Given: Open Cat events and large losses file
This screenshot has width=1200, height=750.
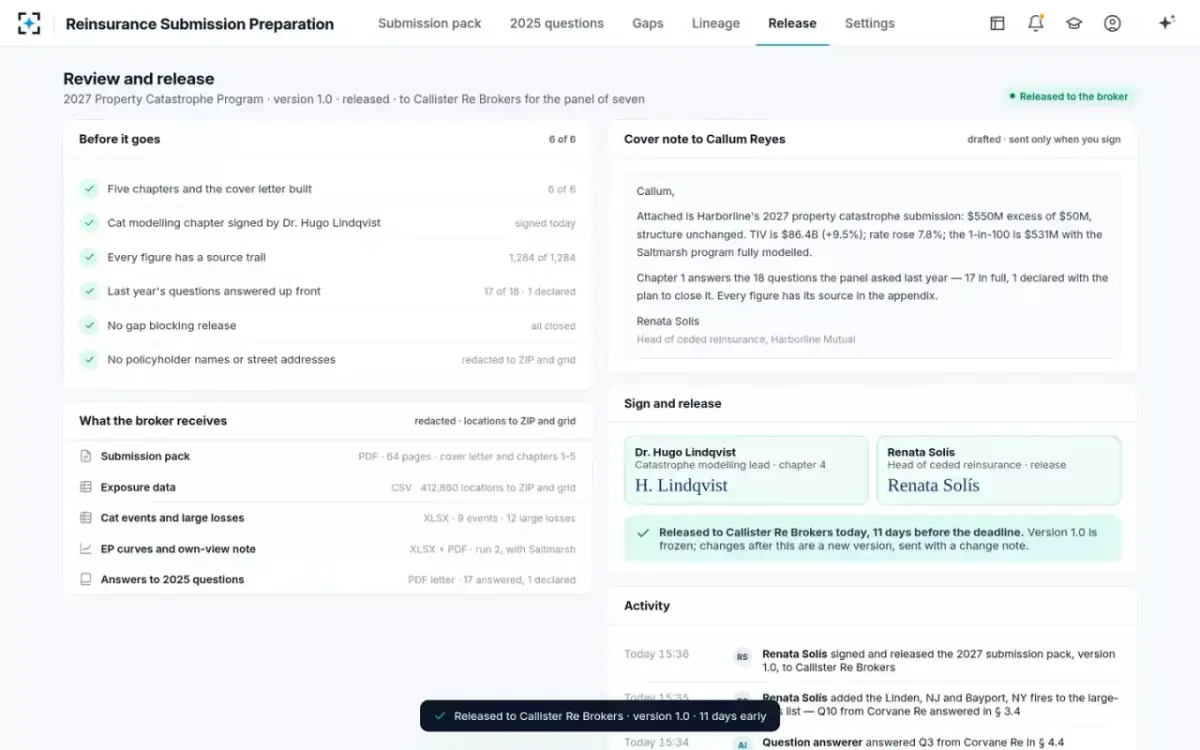Looking at the screenshot, I should [x=327, y=518].
